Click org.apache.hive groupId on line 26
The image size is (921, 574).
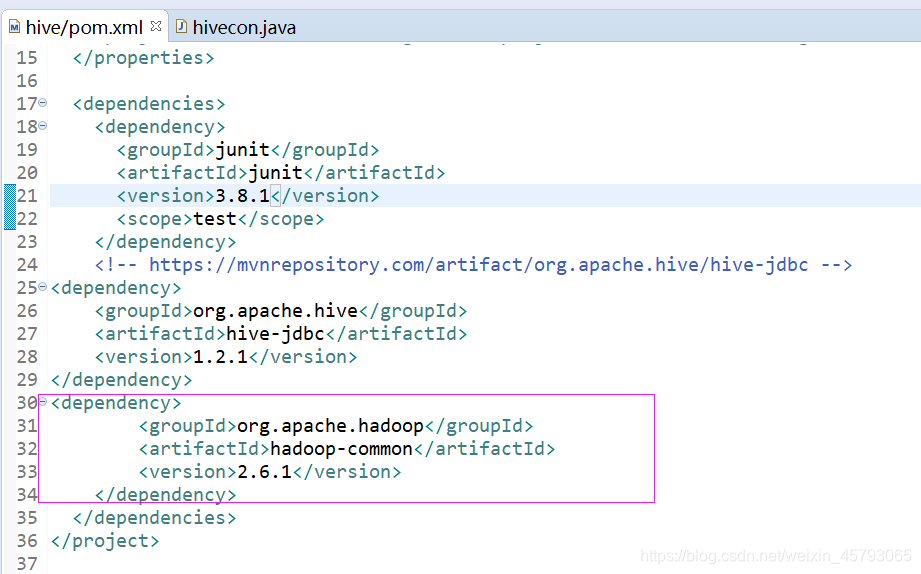coord(275,310)
